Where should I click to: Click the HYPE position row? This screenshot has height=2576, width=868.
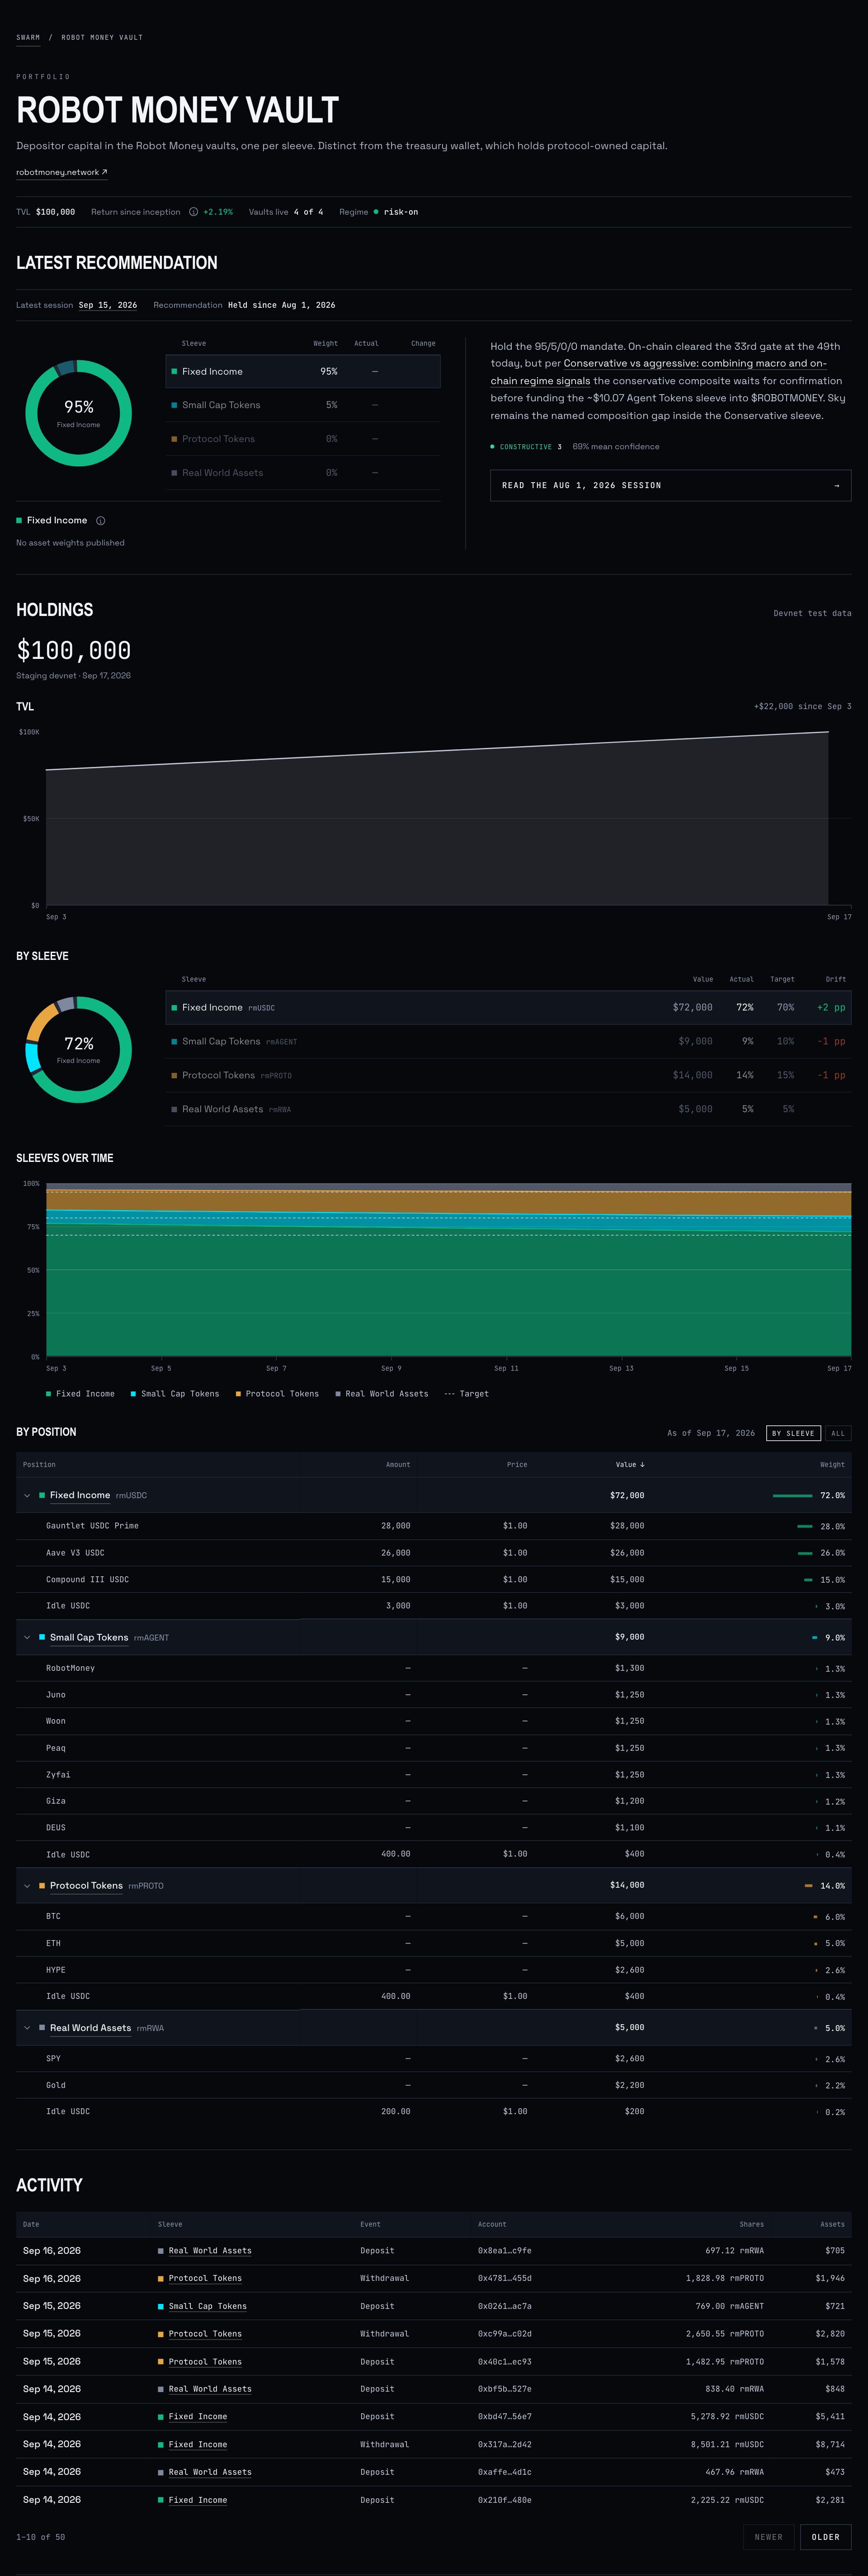click(434, 1970)
